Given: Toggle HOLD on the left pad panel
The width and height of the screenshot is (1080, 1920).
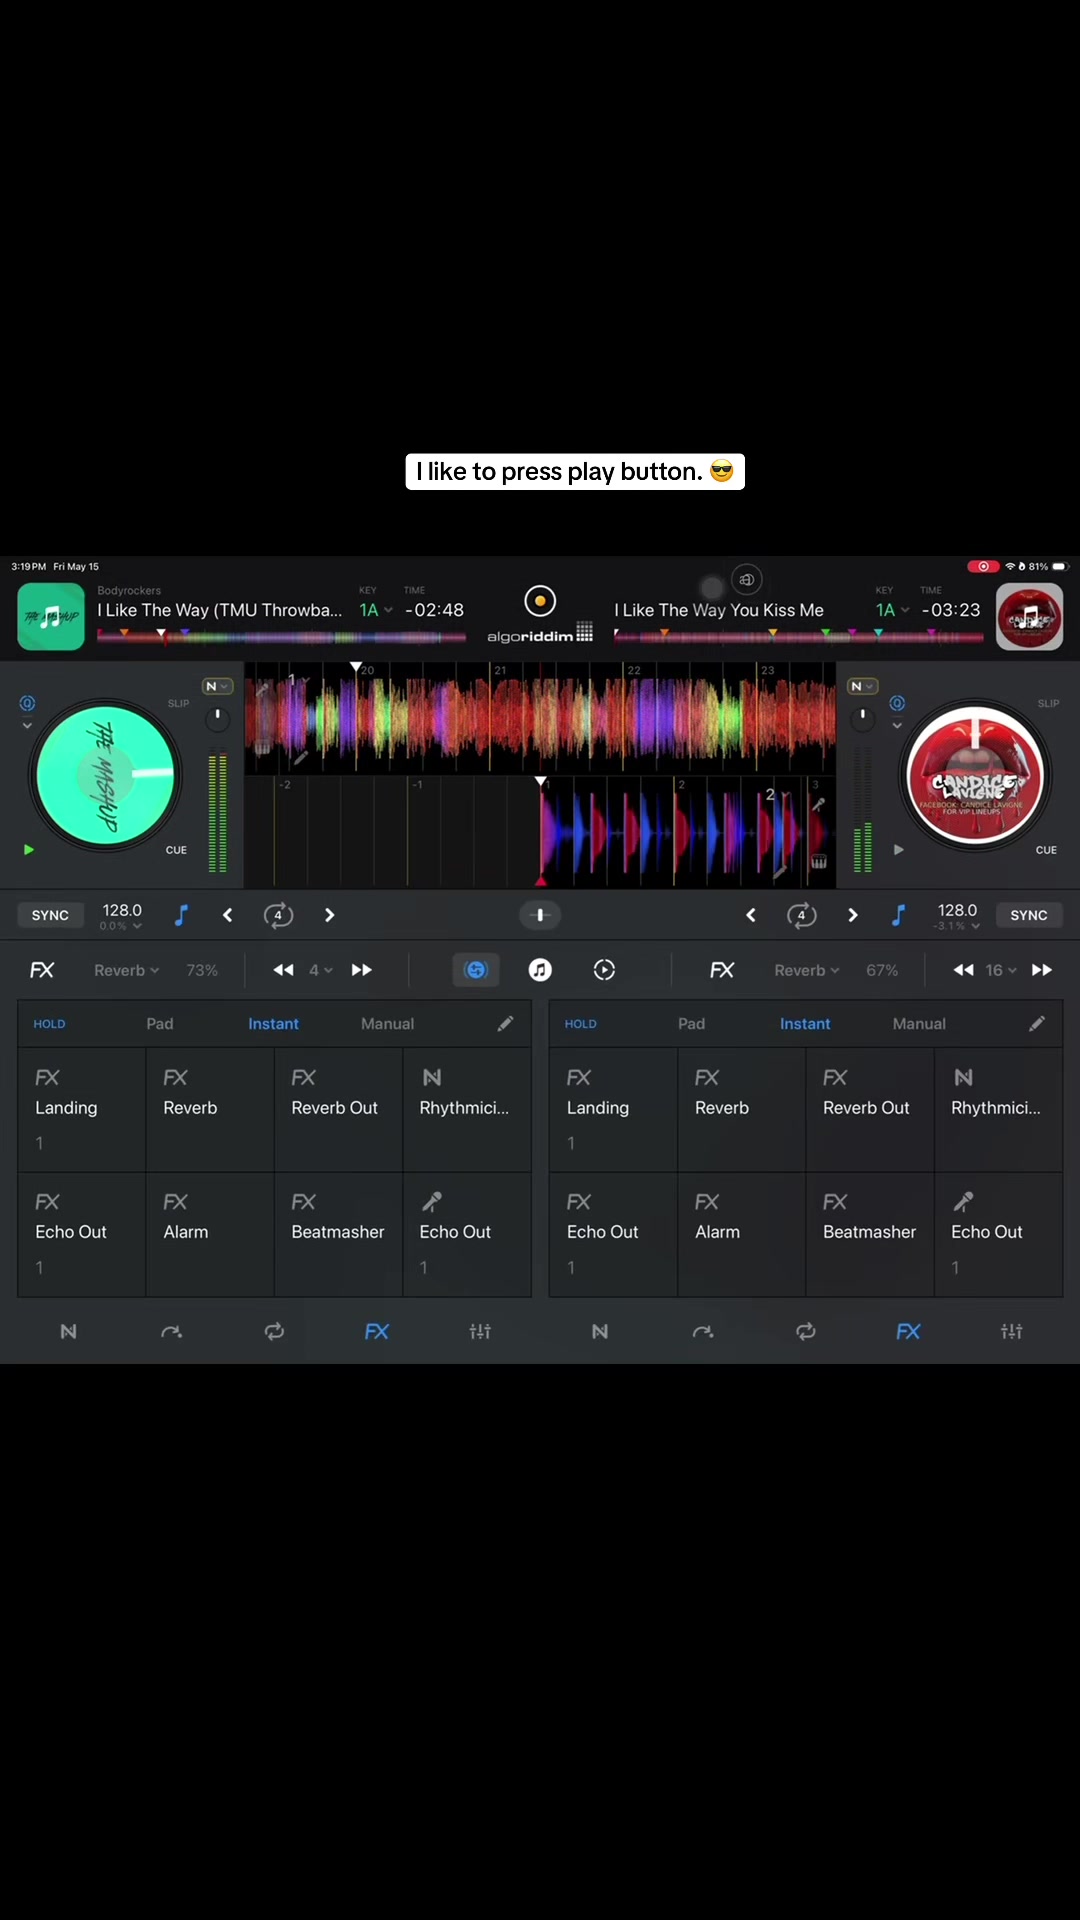Looking at the screenshot, I should pos(49,1024).
